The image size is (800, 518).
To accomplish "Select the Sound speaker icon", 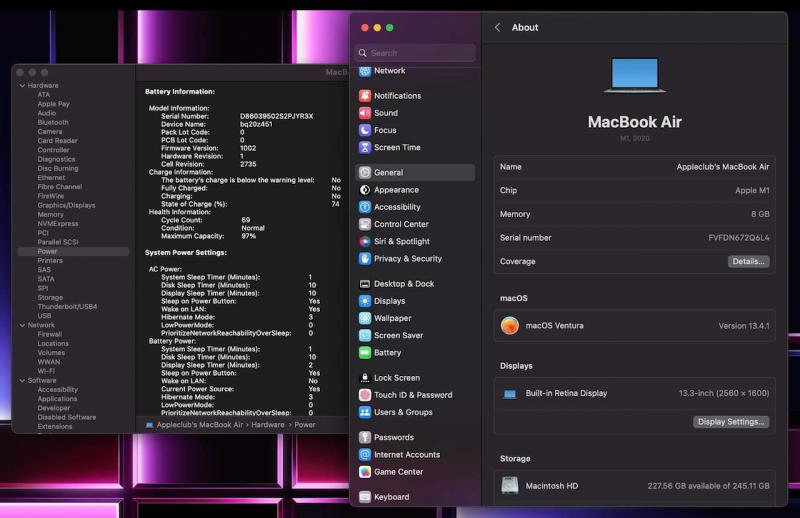I will [x=364, y=113].
